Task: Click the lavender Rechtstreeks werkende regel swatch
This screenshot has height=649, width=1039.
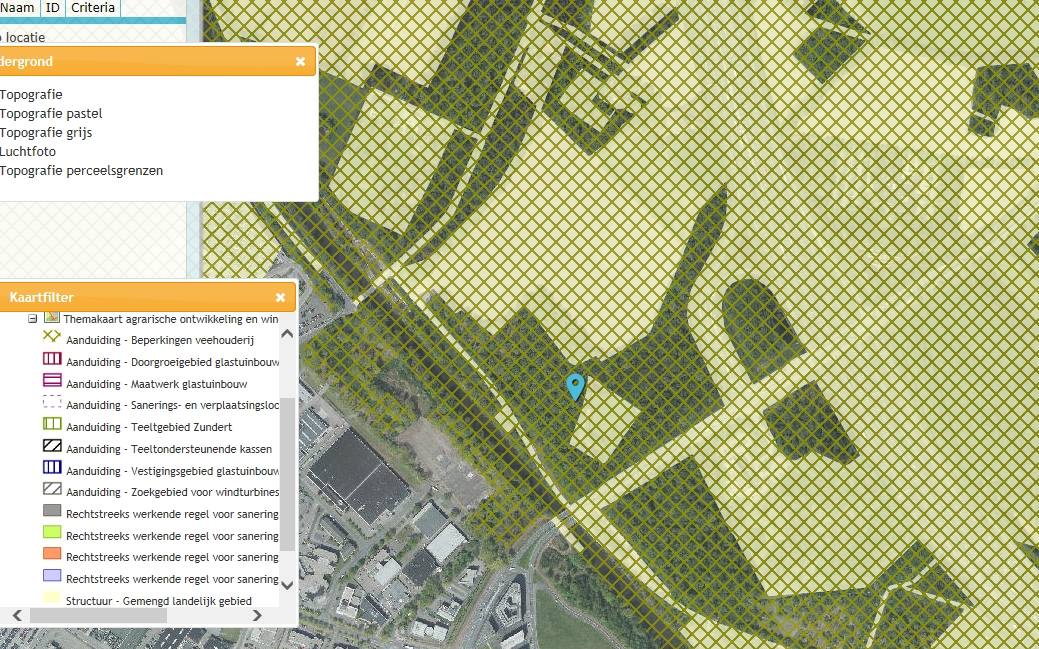Action: click(52, 576)
